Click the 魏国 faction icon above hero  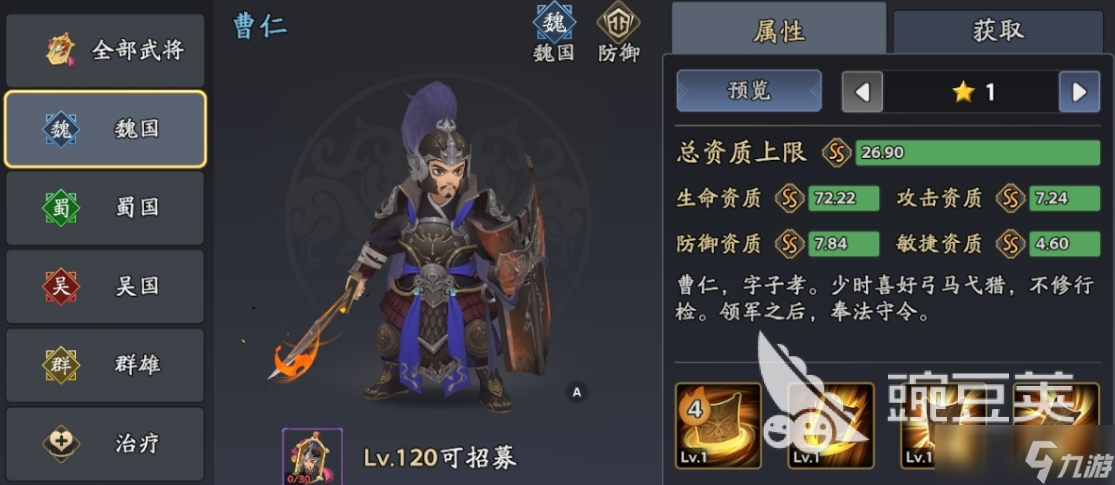(555, 22)
